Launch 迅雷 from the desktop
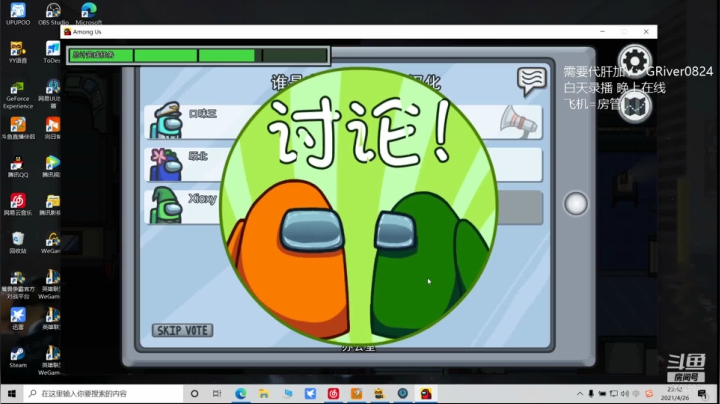 (x=18, y=319)
